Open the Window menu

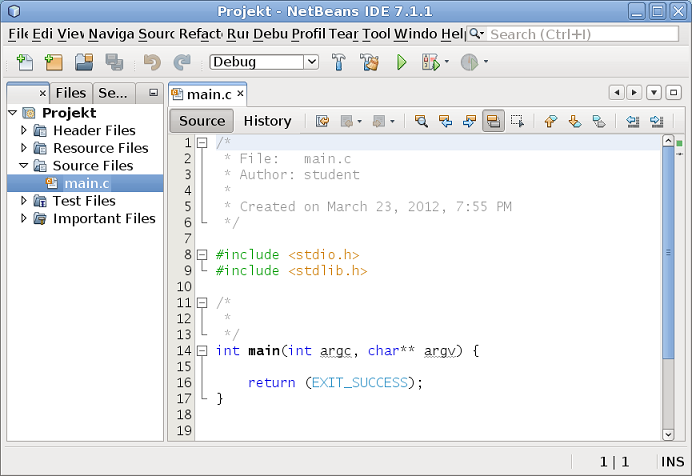pos(416,34)
